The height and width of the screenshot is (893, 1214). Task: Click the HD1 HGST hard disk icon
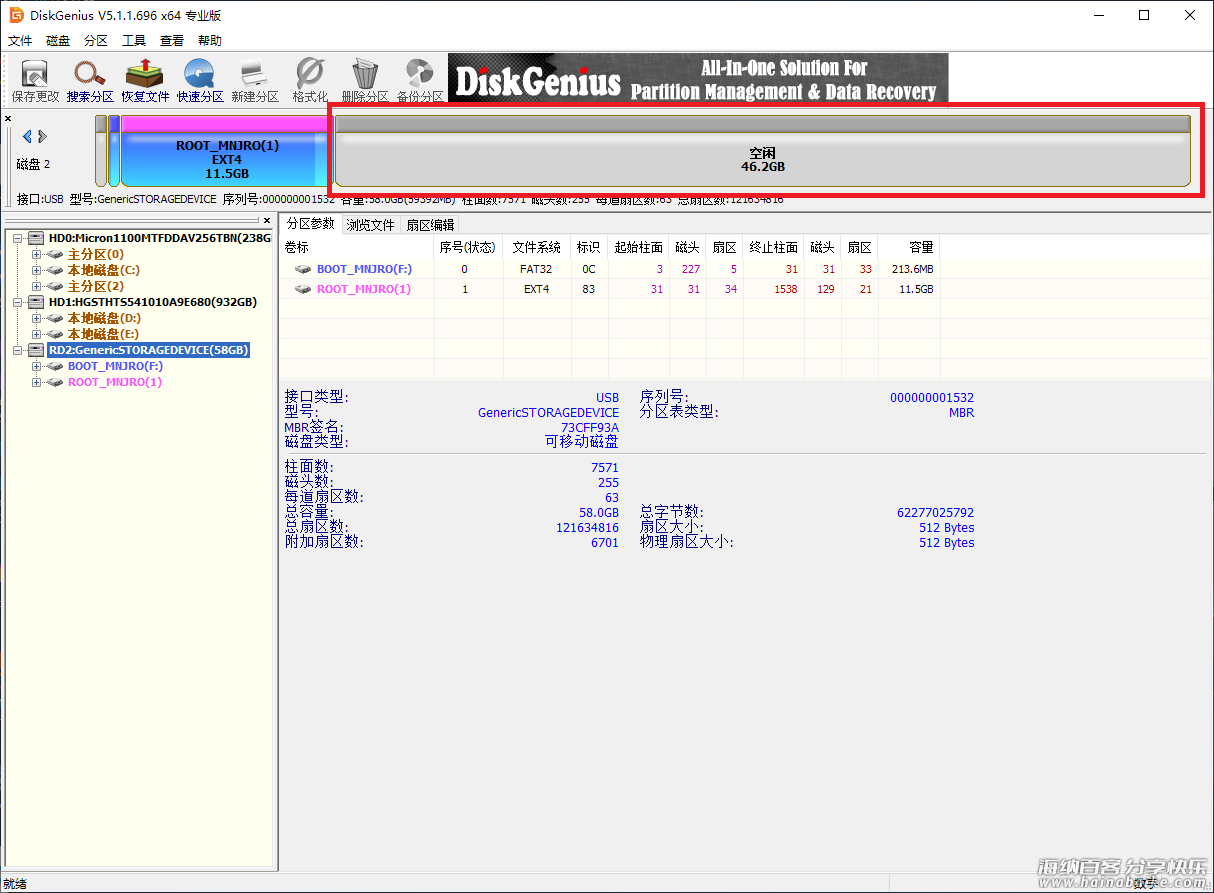[36, 302]
